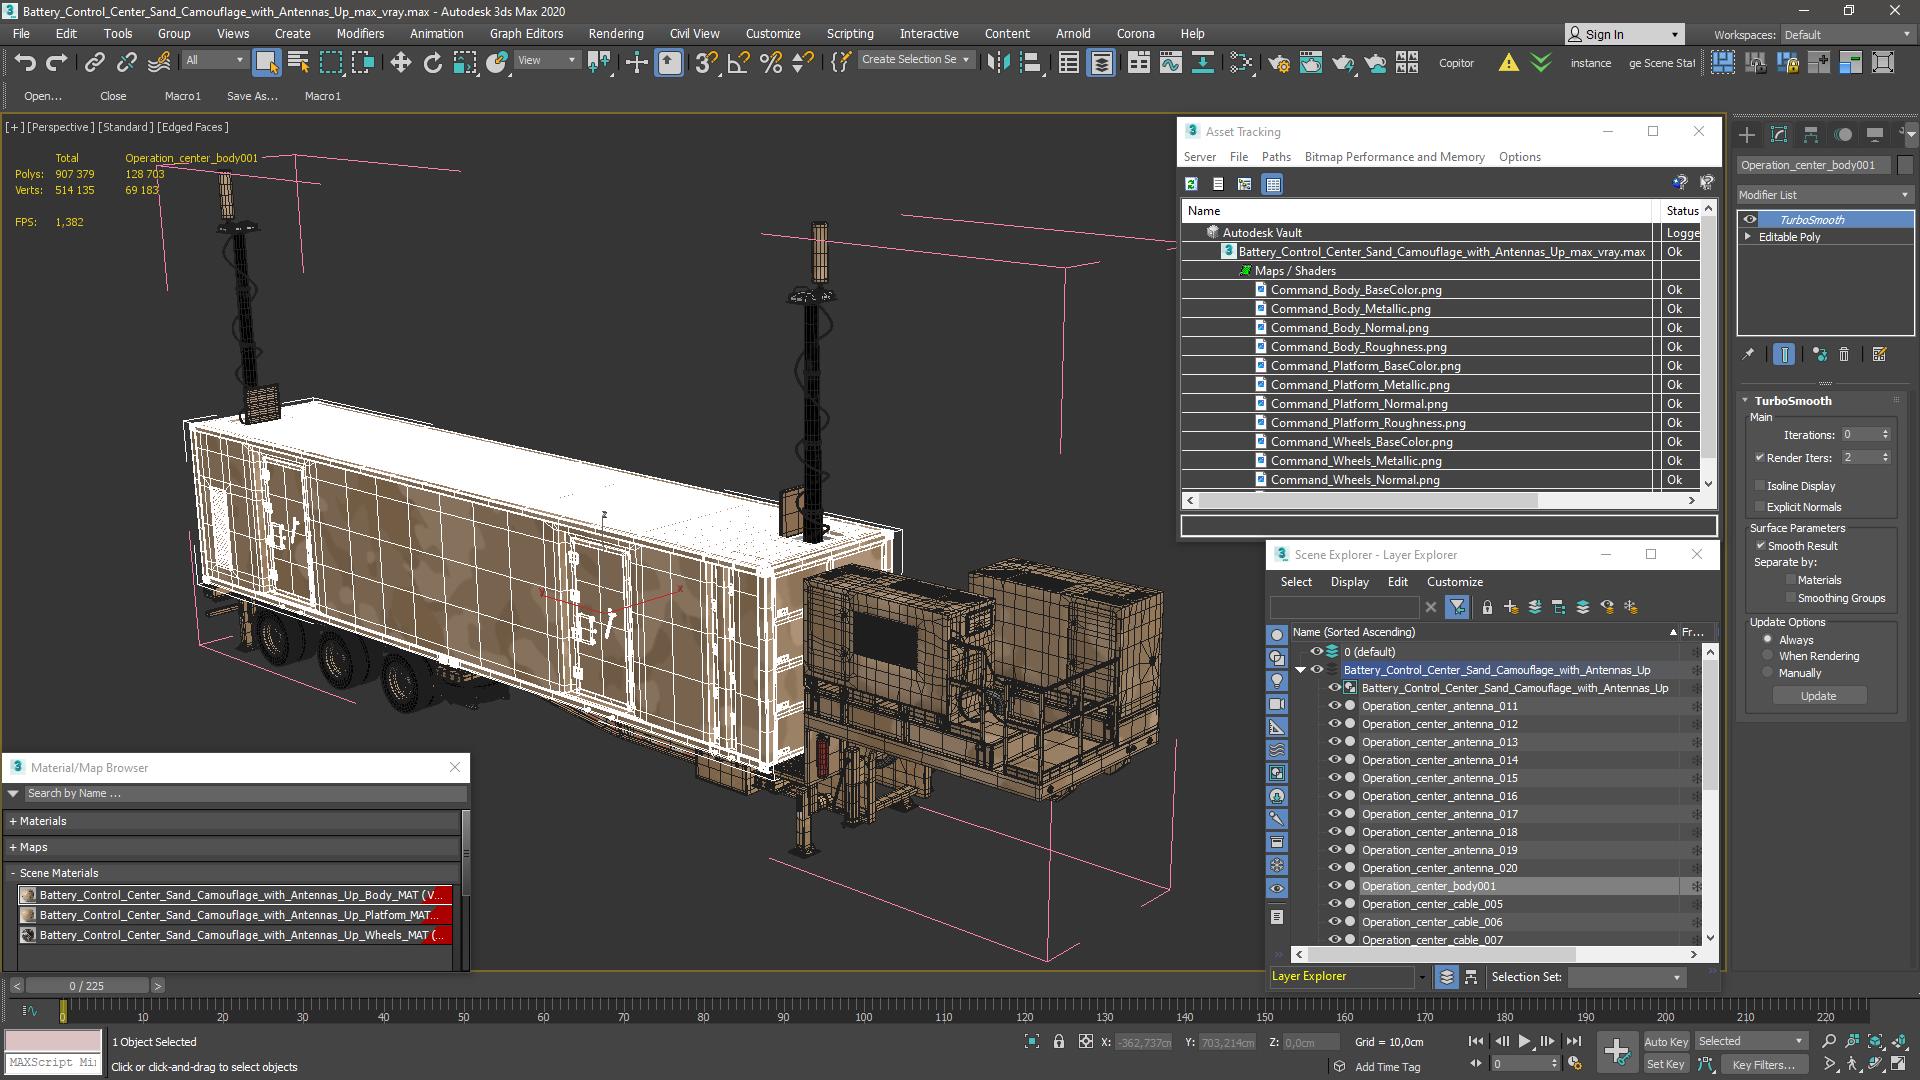
Task: Click Go to End playback button
Action: pos(1573,1042)
